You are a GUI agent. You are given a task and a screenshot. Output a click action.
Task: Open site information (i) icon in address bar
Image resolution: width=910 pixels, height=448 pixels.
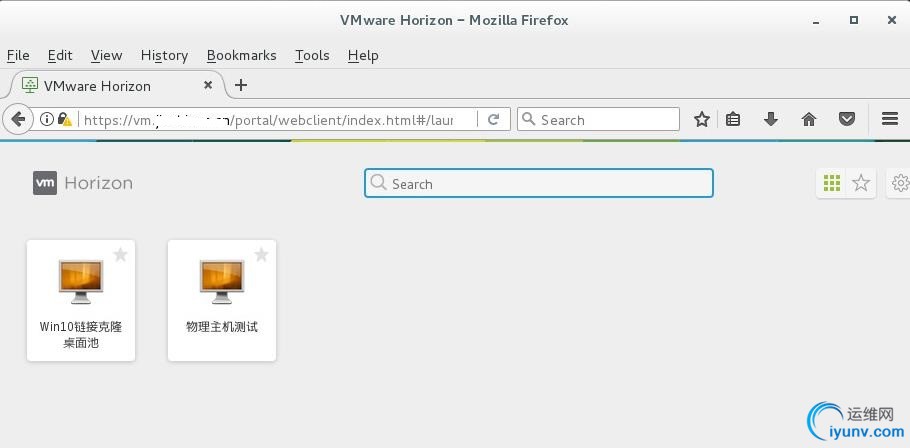[47, 119]
